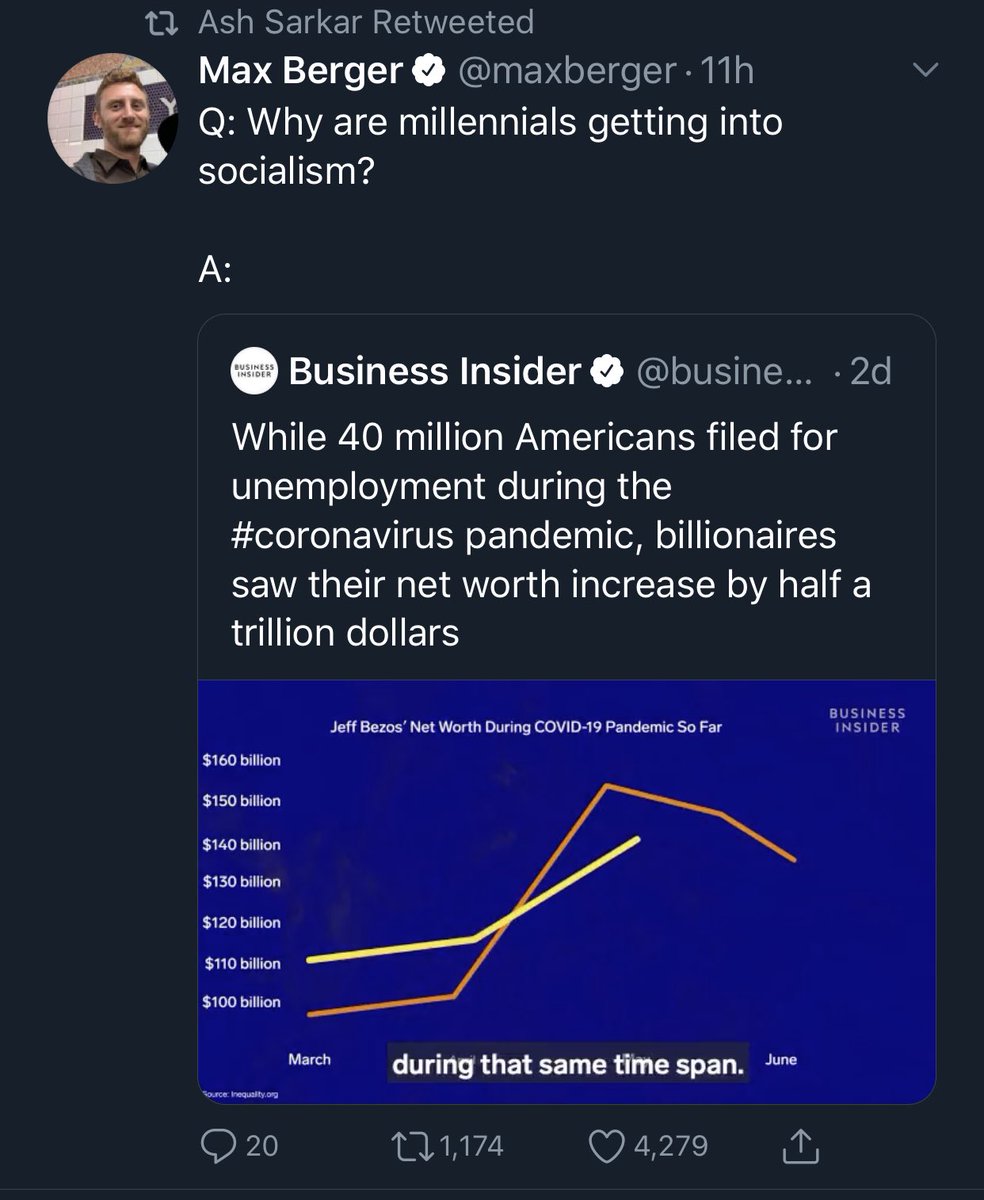The height and width of the screenshot is (1200, 984).
Task: Open Ash Sarkar Retweeted link
Action: pos(366,21)
